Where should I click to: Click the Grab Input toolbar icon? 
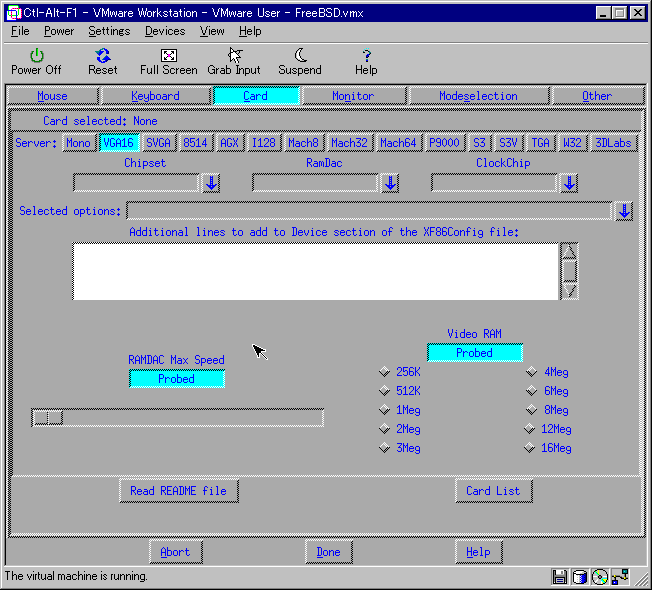234,62
